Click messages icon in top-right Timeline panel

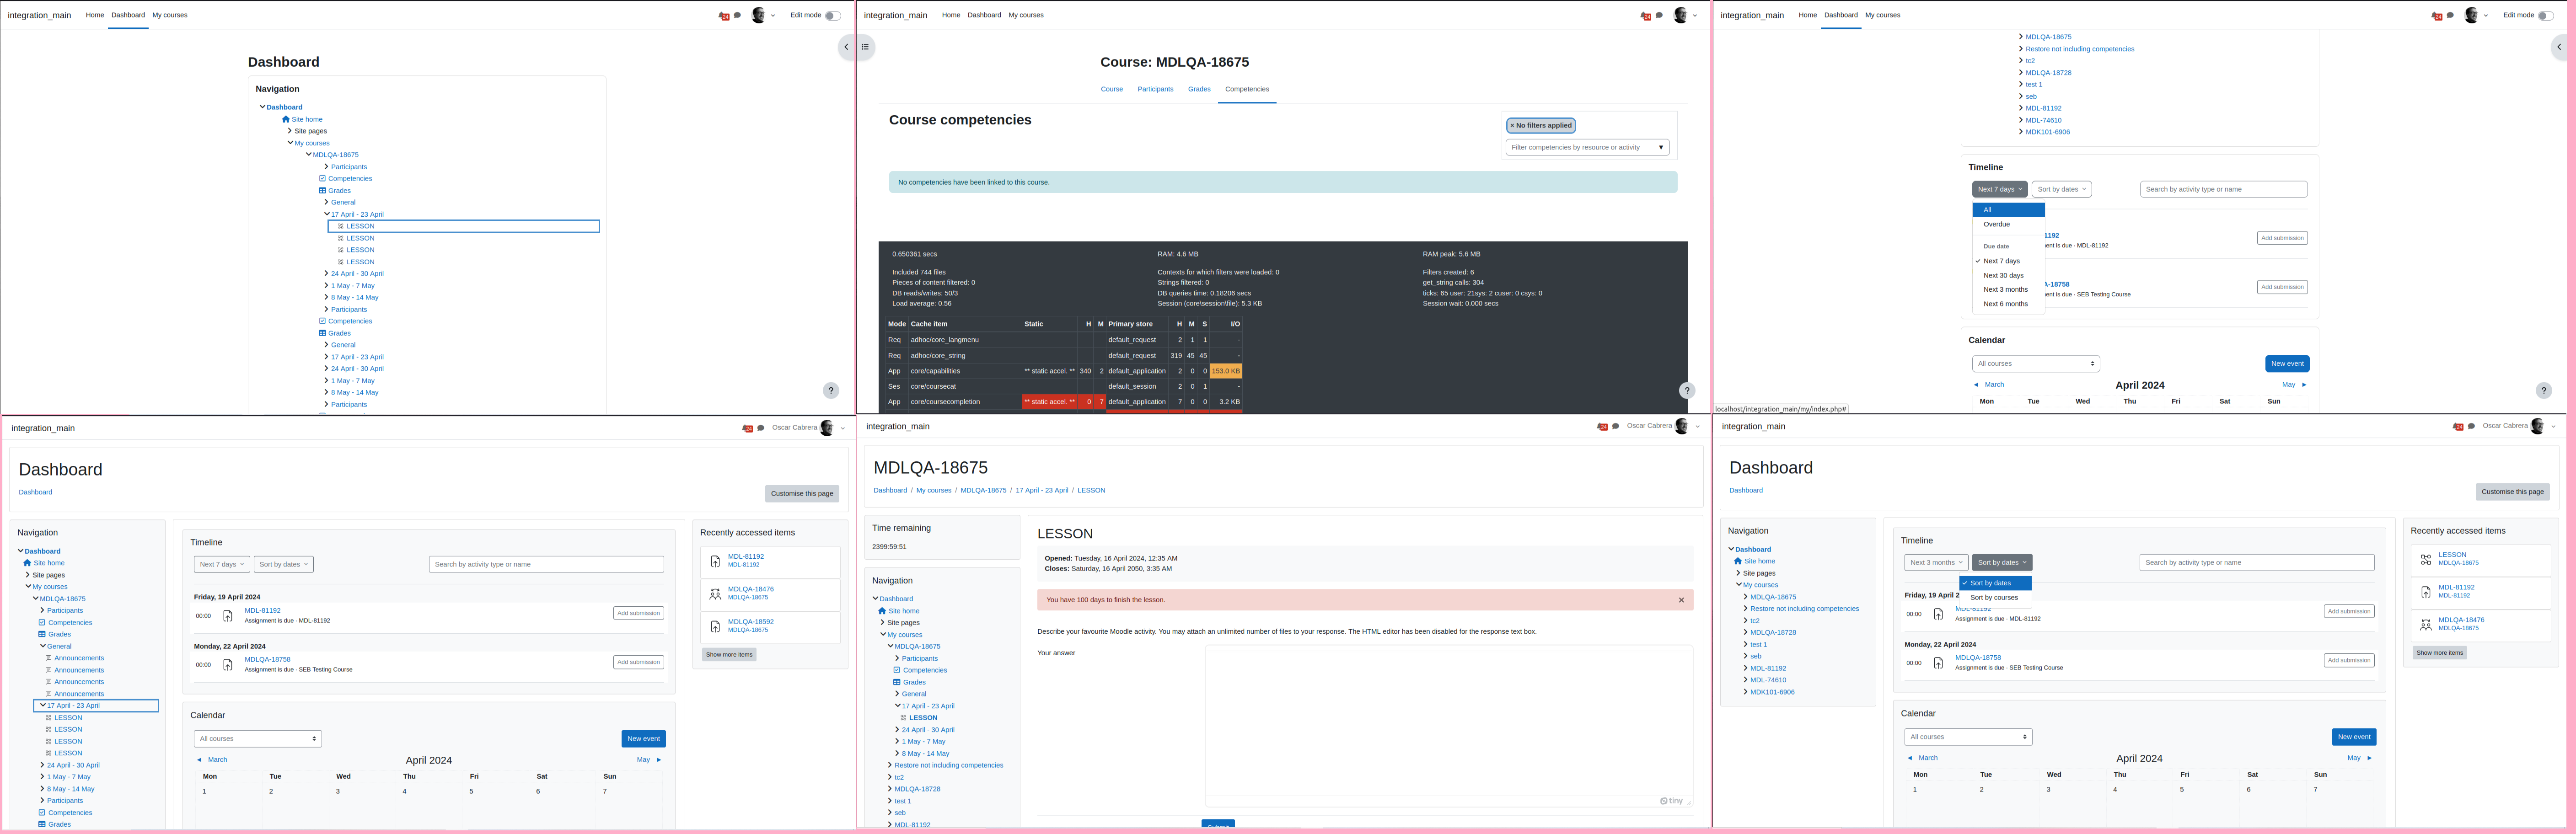[x=2450, y=15]
